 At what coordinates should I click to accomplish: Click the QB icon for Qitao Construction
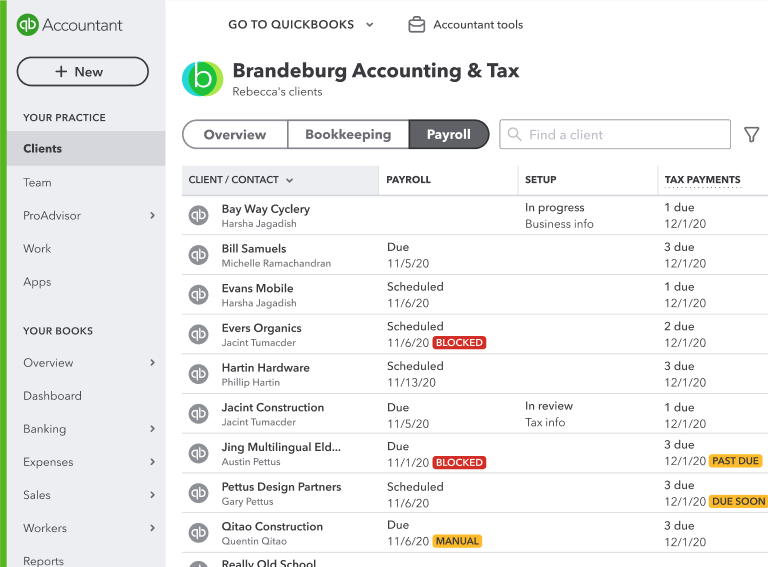[198, 533]
